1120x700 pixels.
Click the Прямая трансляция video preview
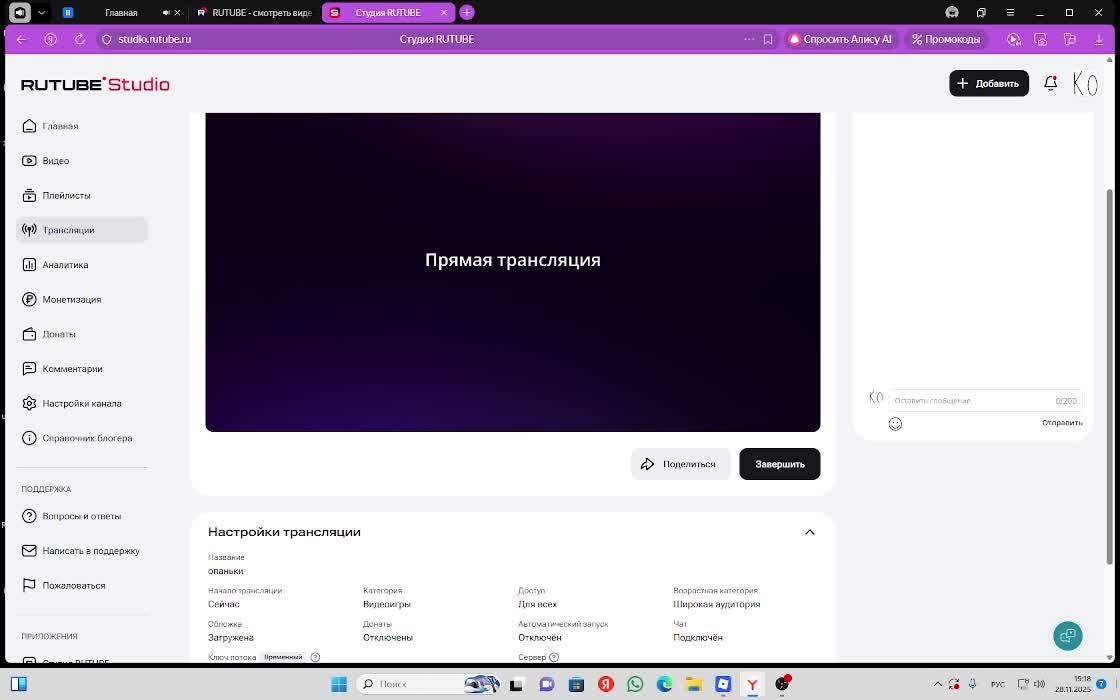512,272
